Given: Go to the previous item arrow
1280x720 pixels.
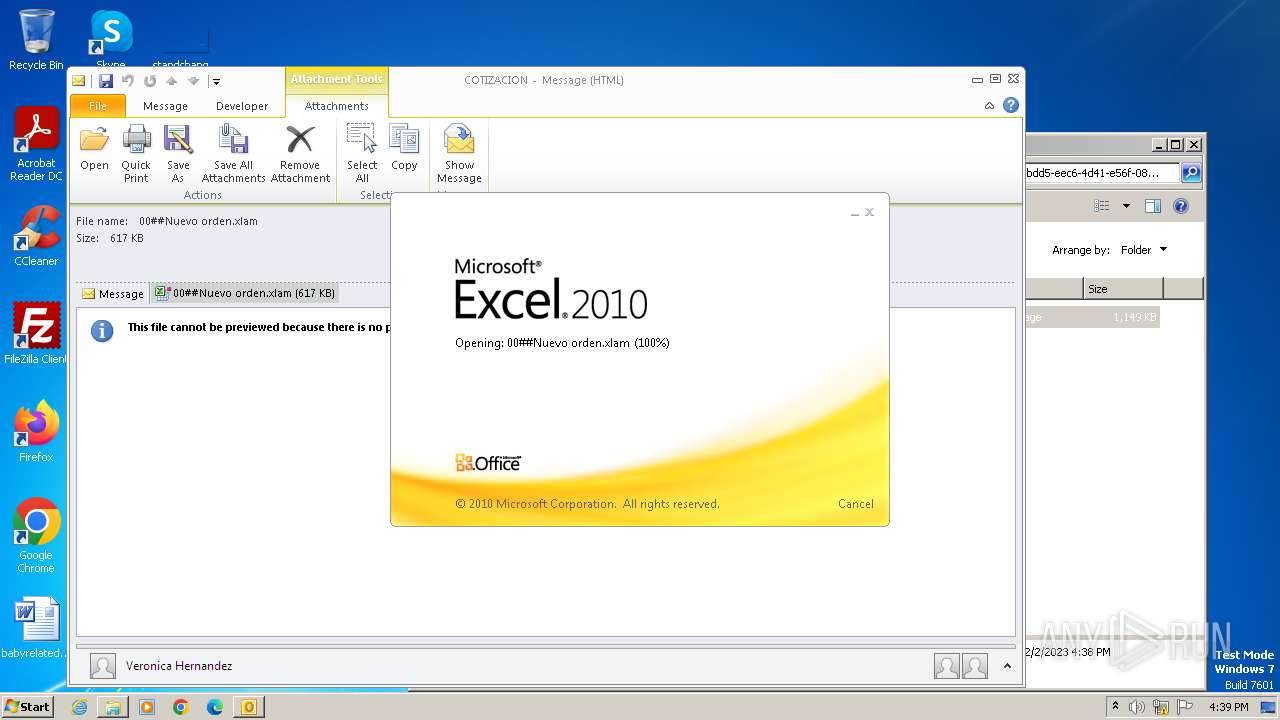Looking at the screenshot, I should (171, 81).
